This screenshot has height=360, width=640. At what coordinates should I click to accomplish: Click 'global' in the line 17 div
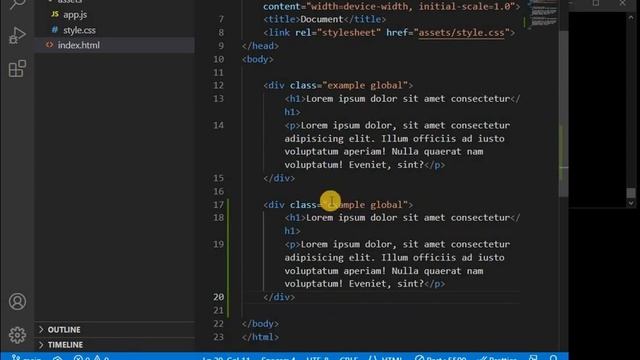pyautogui.click(x=386, y=204)
